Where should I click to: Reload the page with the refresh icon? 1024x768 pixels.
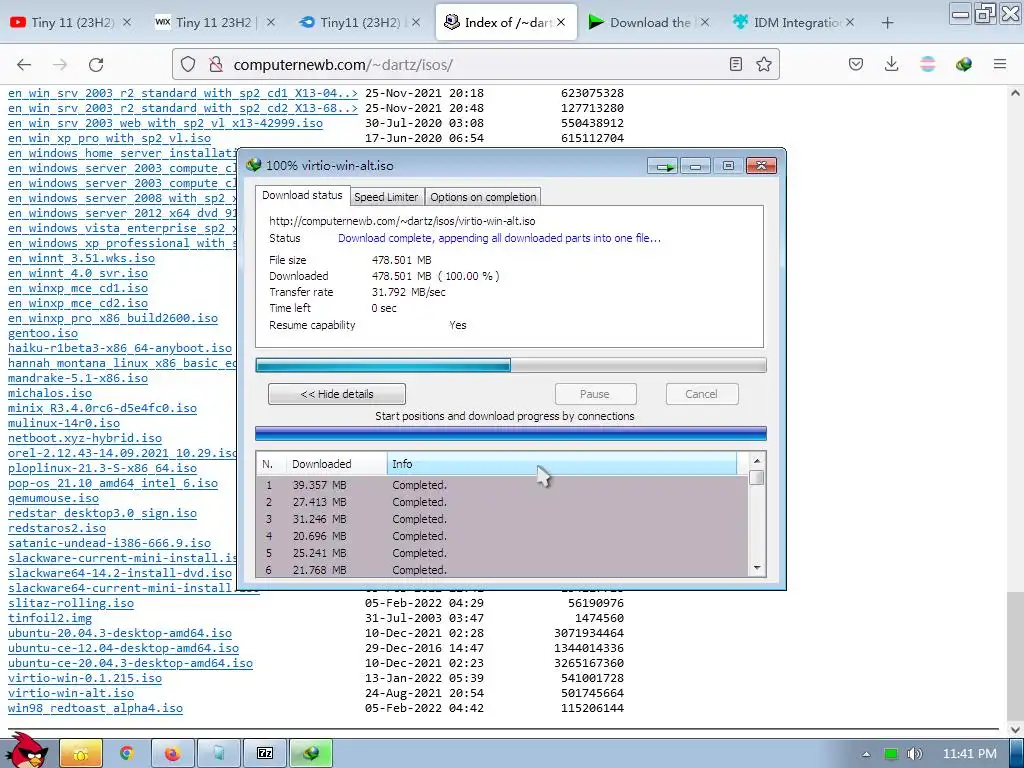tap(97, 64)
